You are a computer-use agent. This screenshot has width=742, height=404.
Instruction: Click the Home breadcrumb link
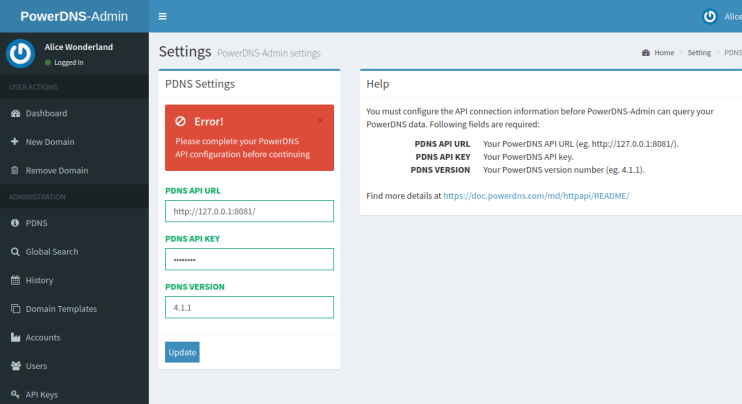pyautogui.click(x=663, y=52)
